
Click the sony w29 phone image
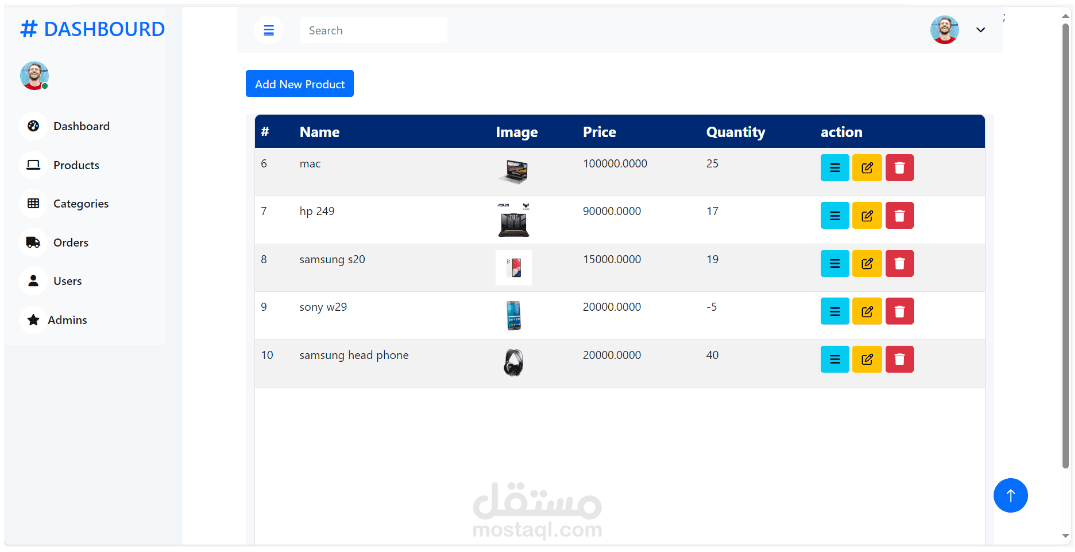(514, 315)
